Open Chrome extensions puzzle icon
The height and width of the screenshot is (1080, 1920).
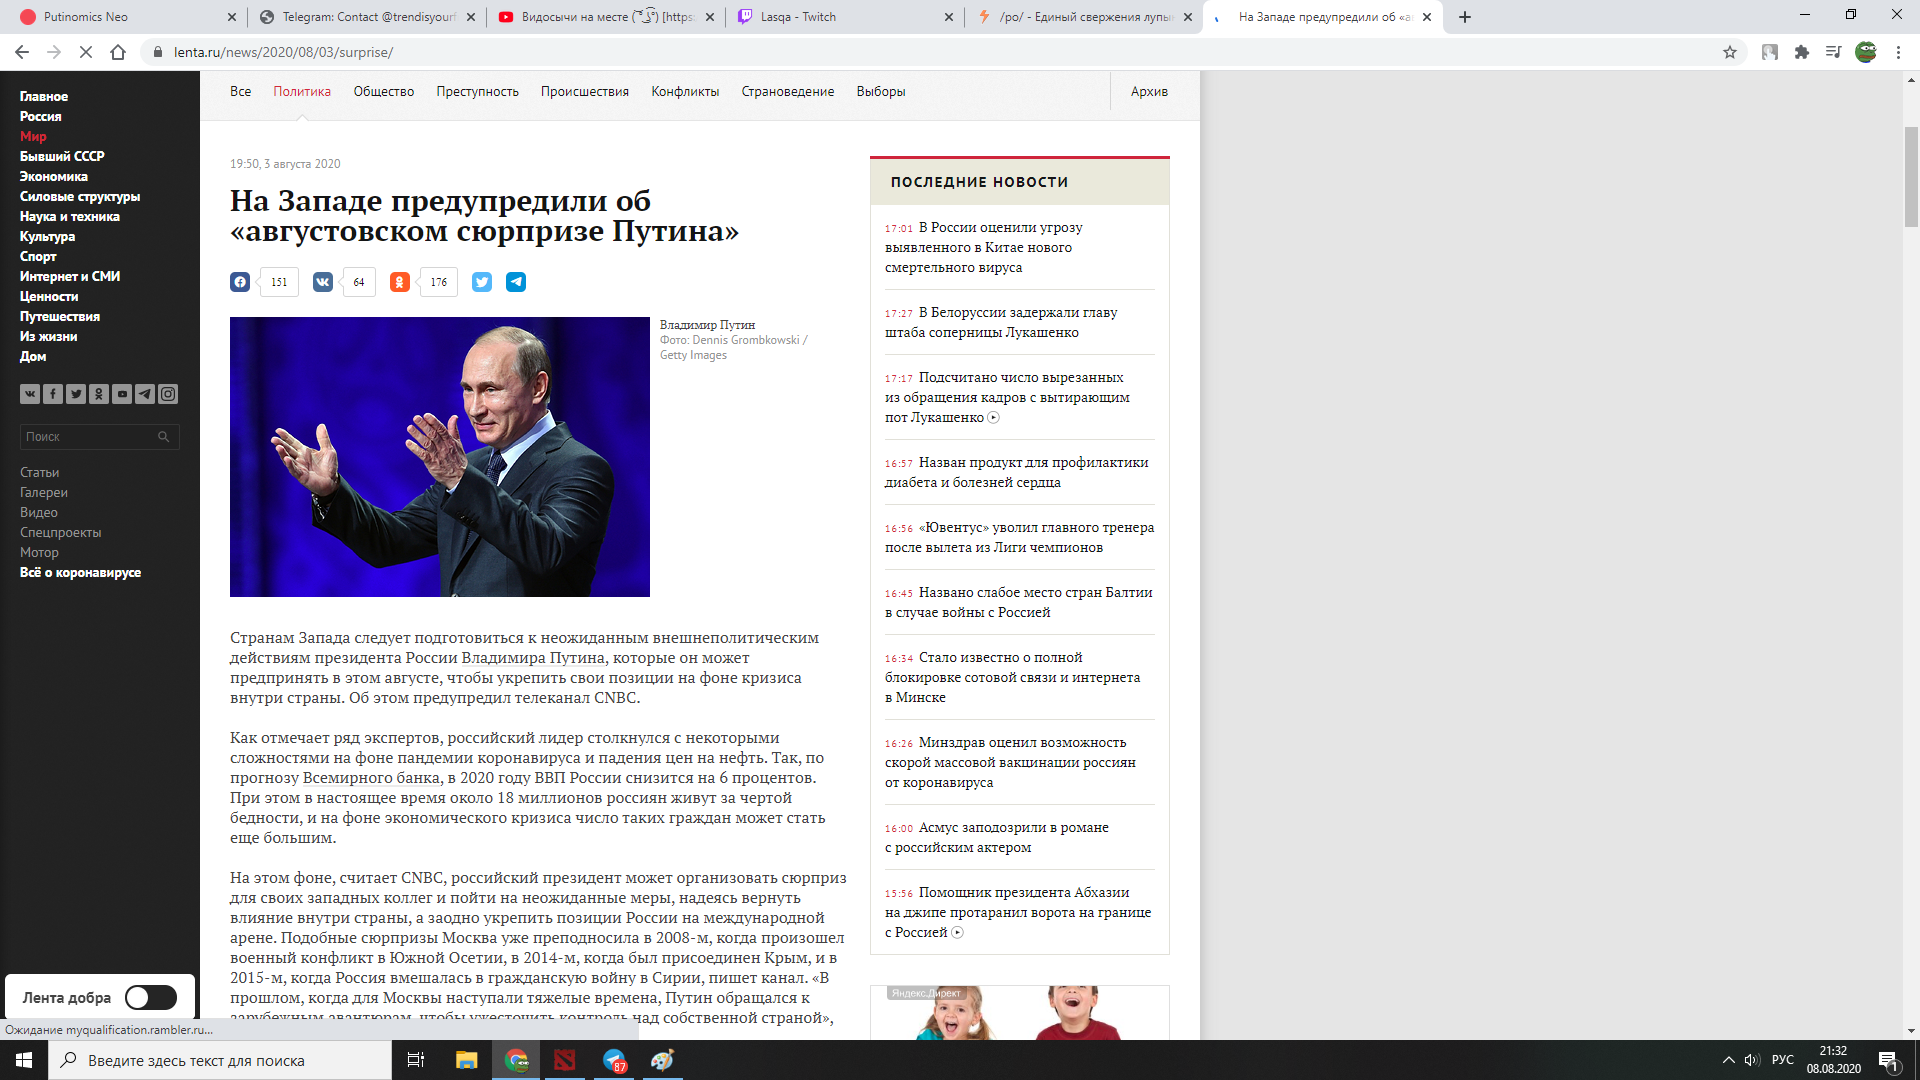coord(1802,52)
